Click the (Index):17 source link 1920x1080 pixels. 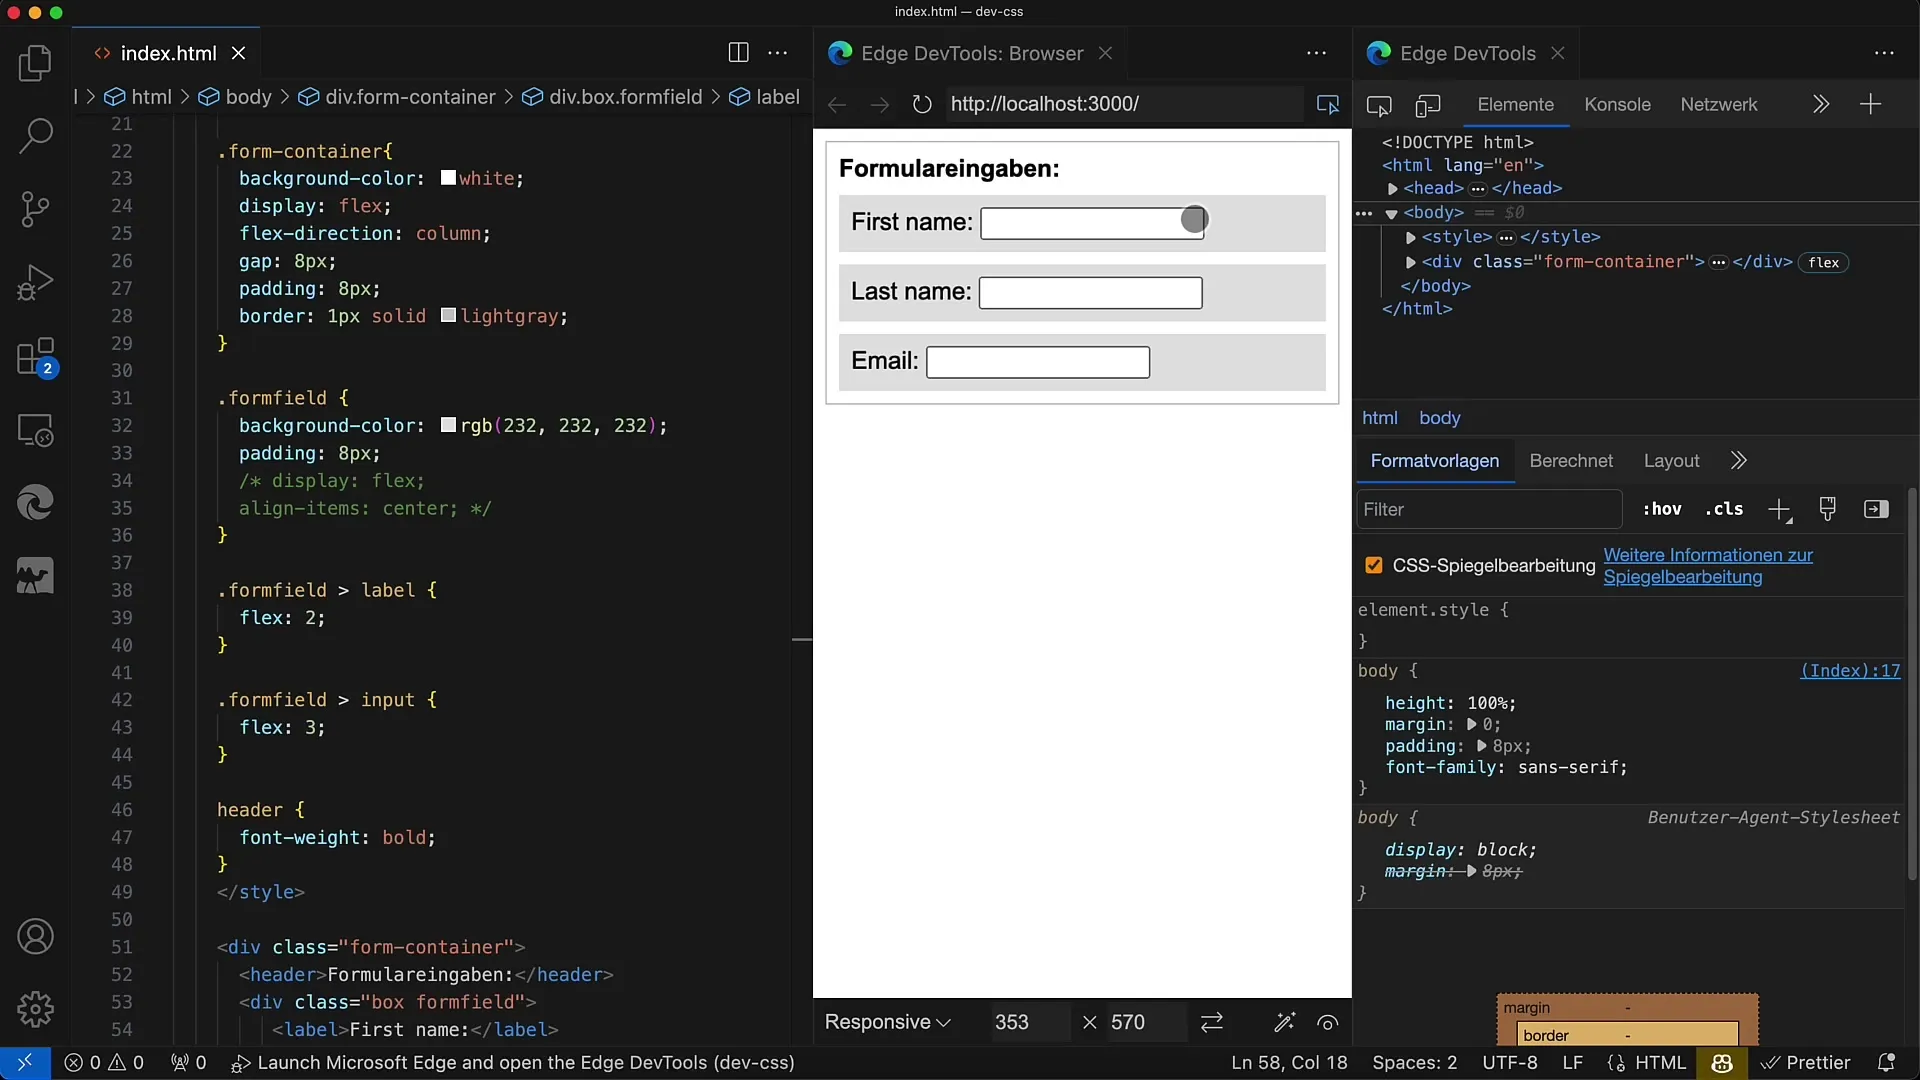1849,671
